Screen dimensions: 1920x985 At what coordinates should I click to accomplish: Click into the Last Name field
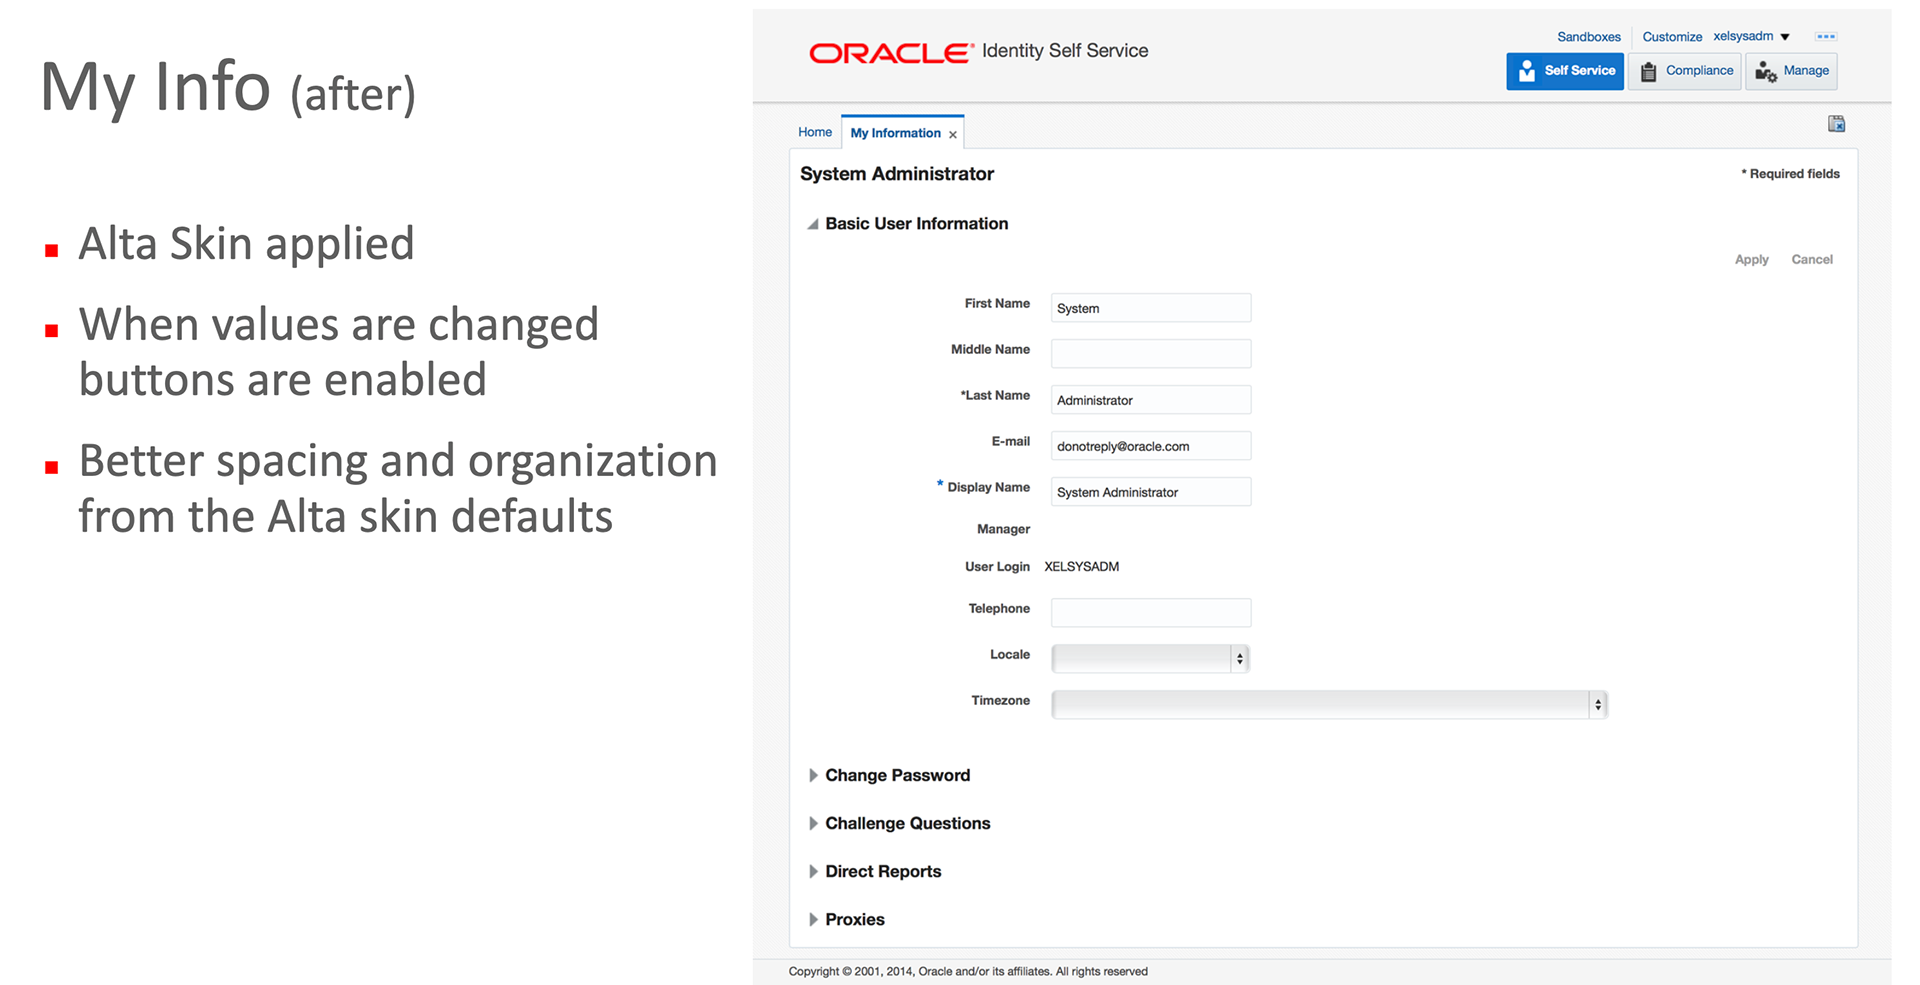[x=1151, y=400]
